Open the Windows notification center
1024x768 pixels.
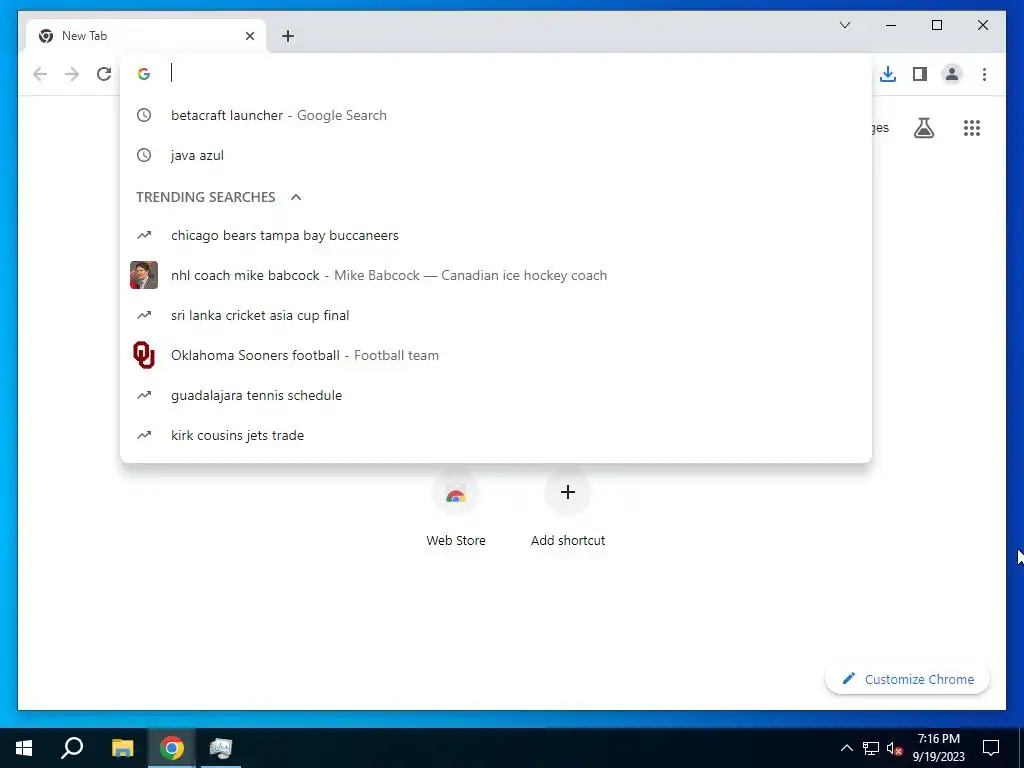pos(991,748)
